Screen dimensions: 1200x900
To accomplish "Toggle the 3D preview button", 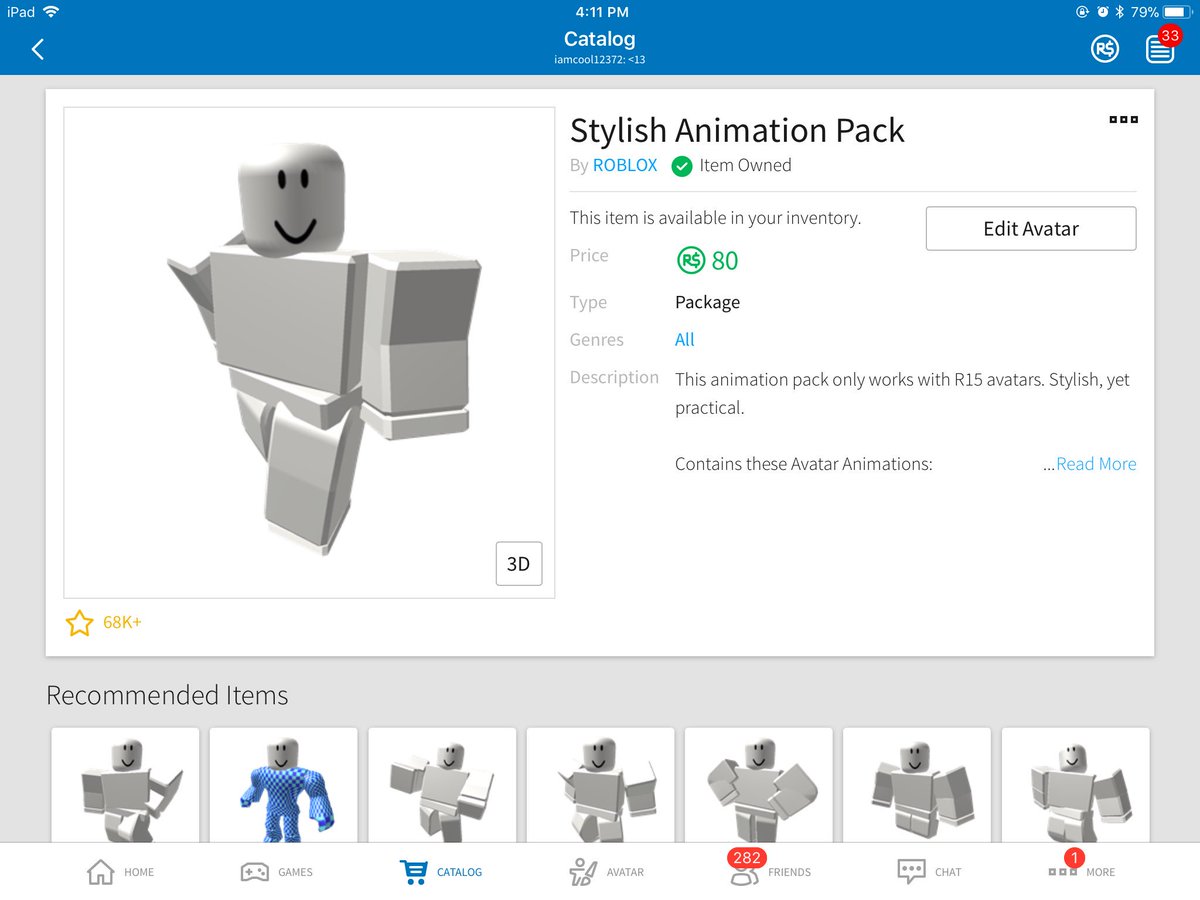I will tap(519, 563).
